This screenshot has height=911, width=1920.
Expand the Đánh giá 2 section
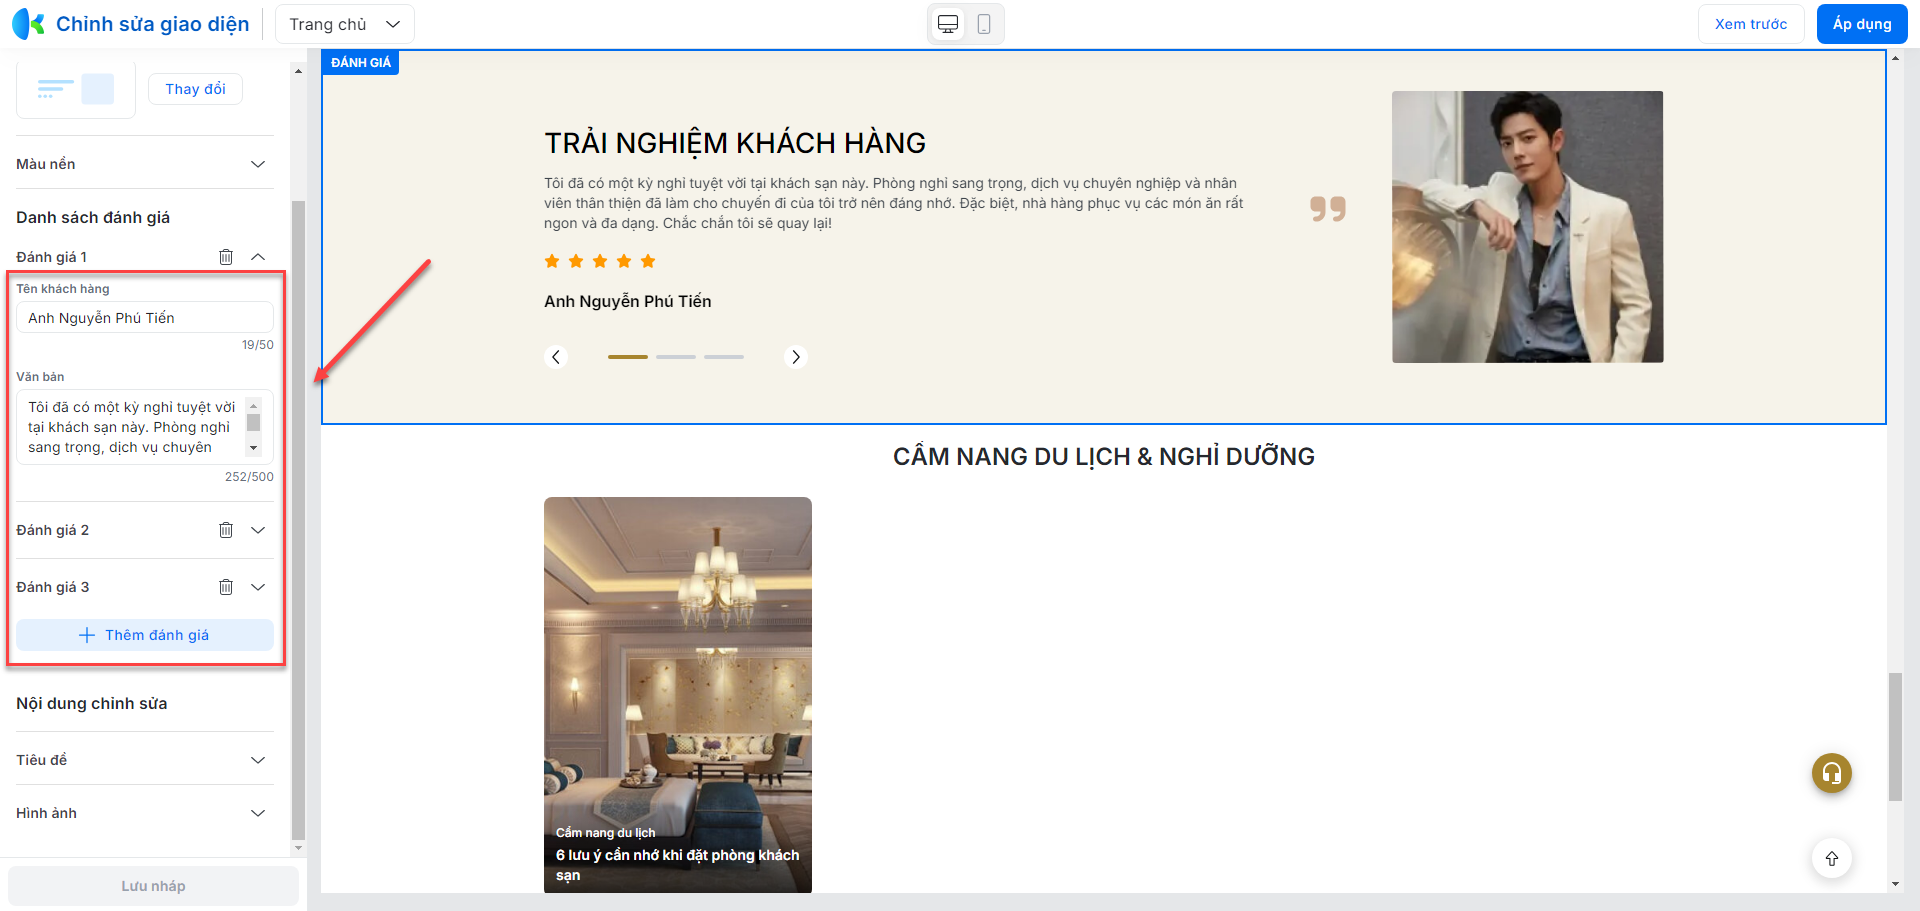point(258,530)
